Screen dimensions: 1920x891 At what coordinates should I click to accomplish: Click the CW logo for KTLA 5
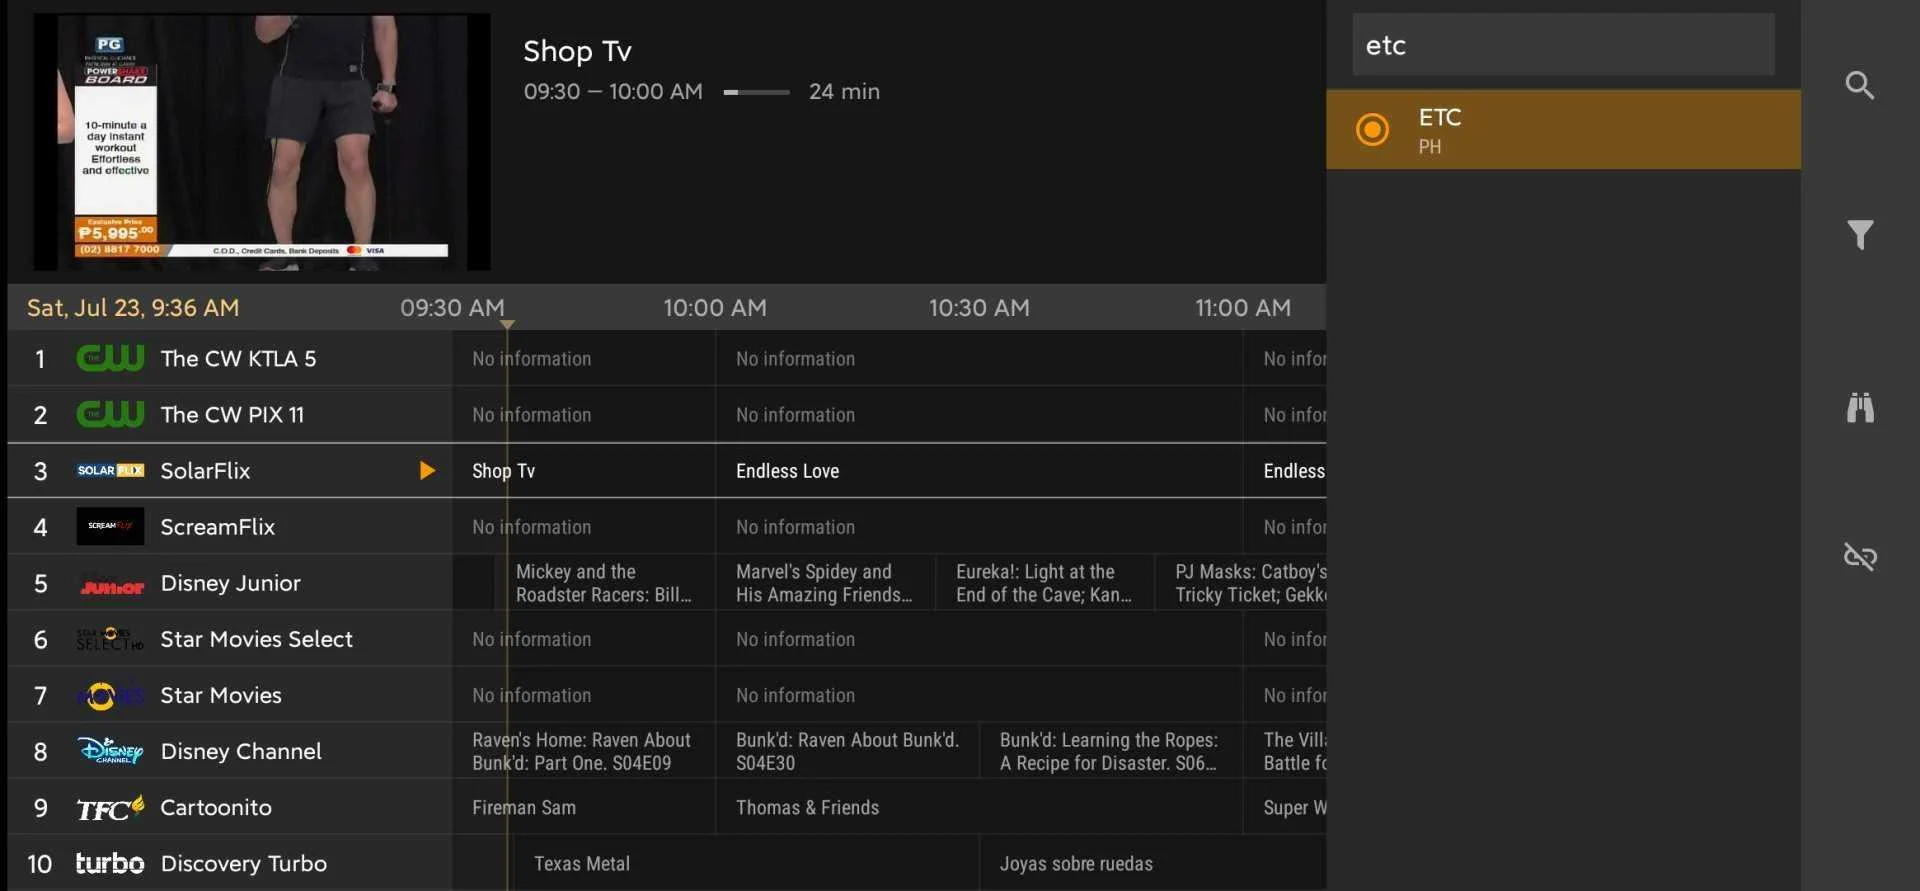pos(110,358)
